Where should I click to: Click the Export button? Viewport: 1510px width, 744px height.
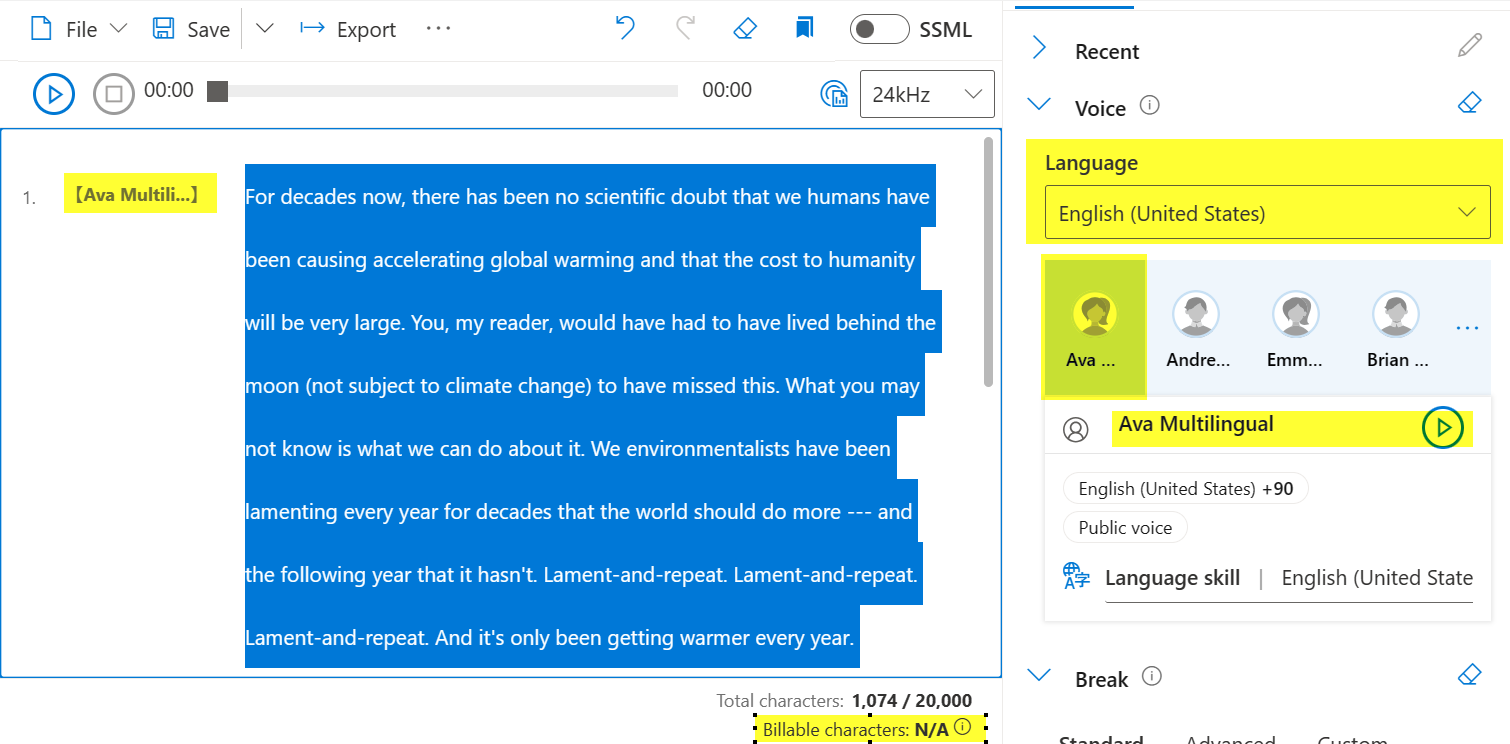coord(348,29)
